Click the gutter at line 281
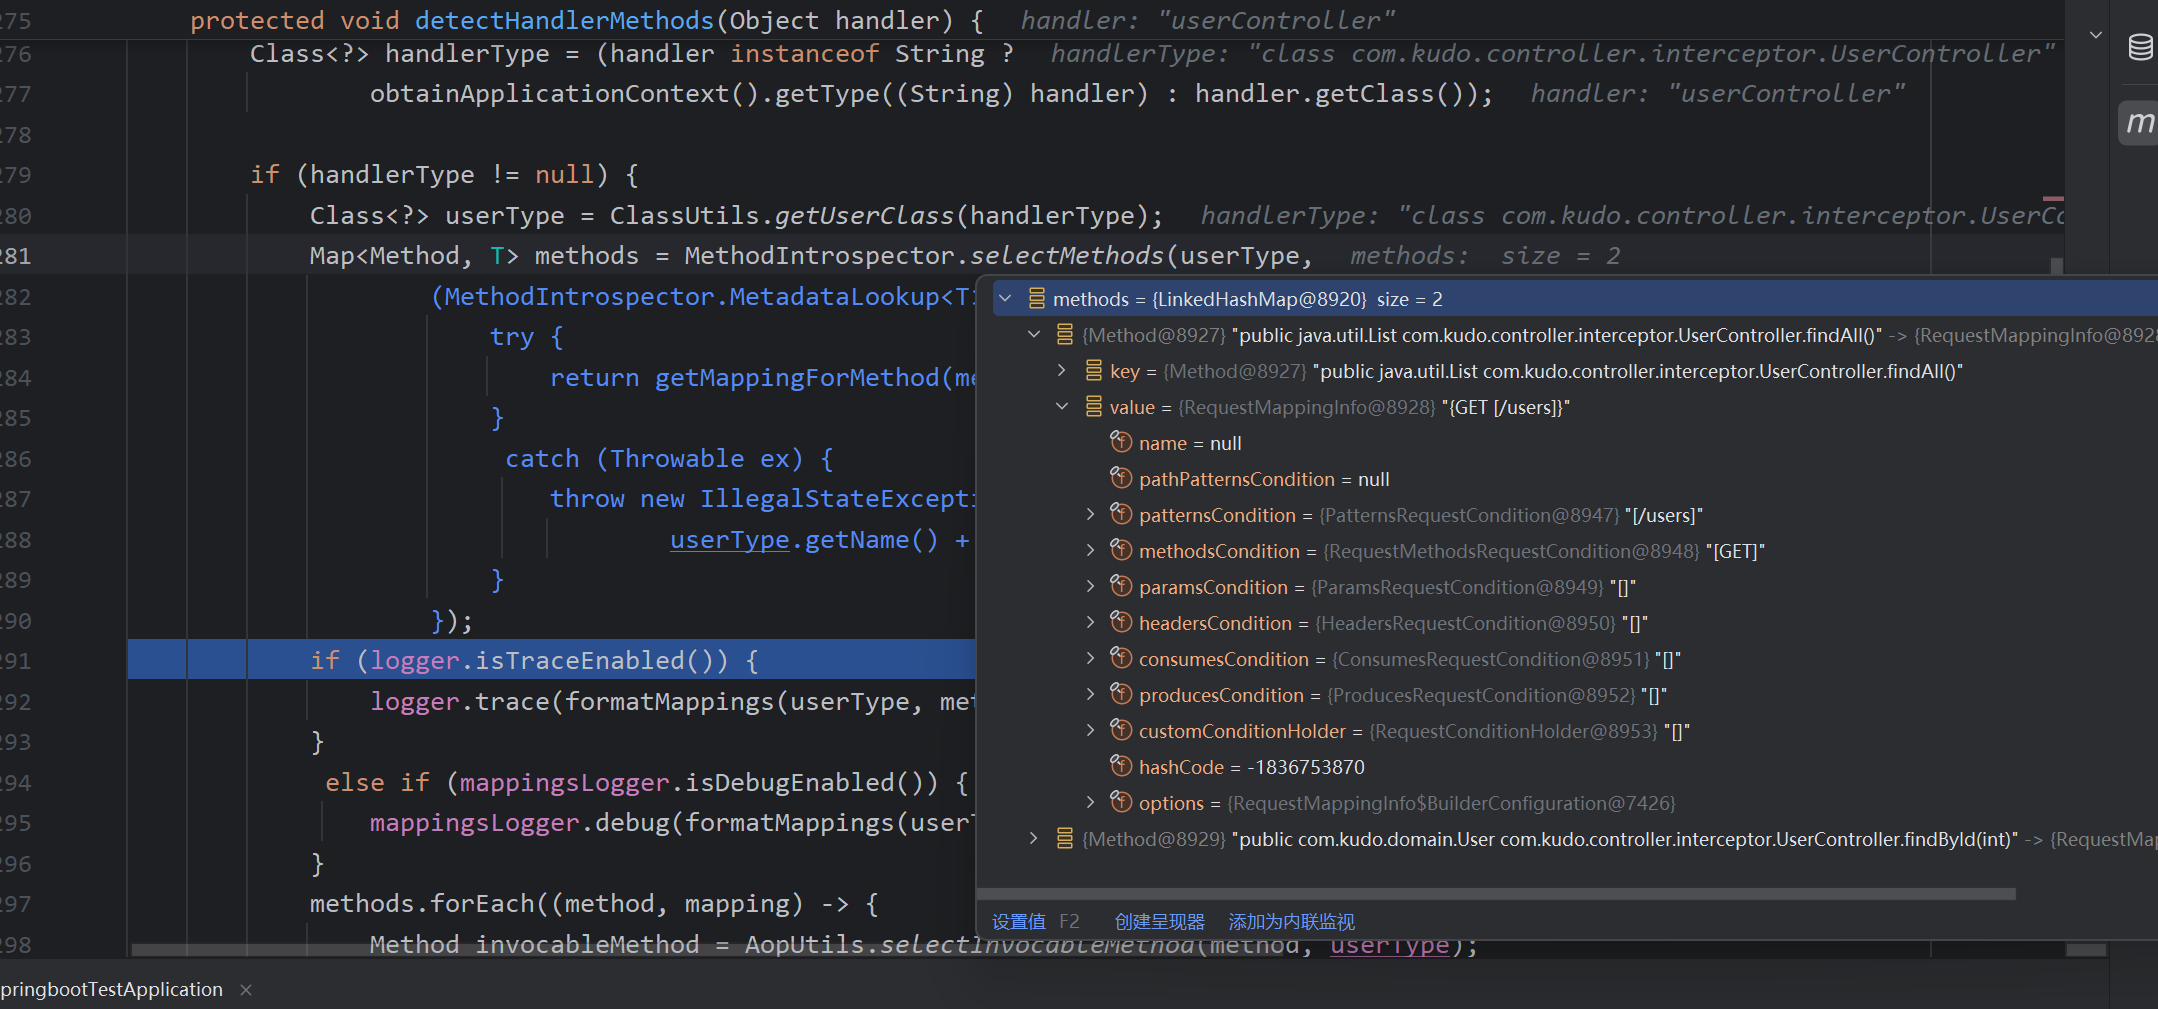Image resolution: width=2158 pixels, height=1009 pixels. click(x=16, y=256)
